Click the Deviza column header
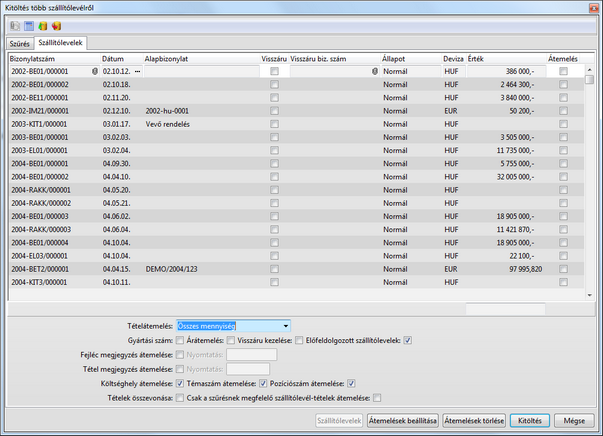 pos(454,59)
